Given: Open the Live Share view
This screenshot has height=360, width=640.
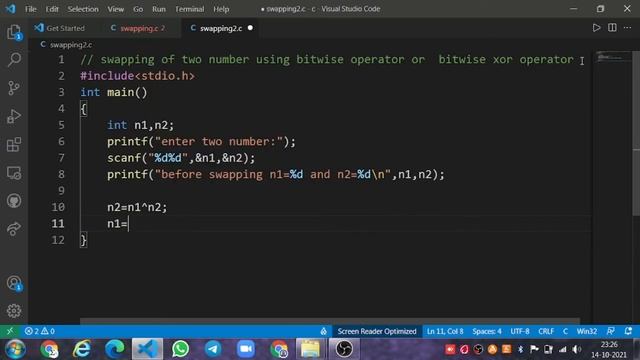Looking at the screenshot, I should [x=14, y=229].
